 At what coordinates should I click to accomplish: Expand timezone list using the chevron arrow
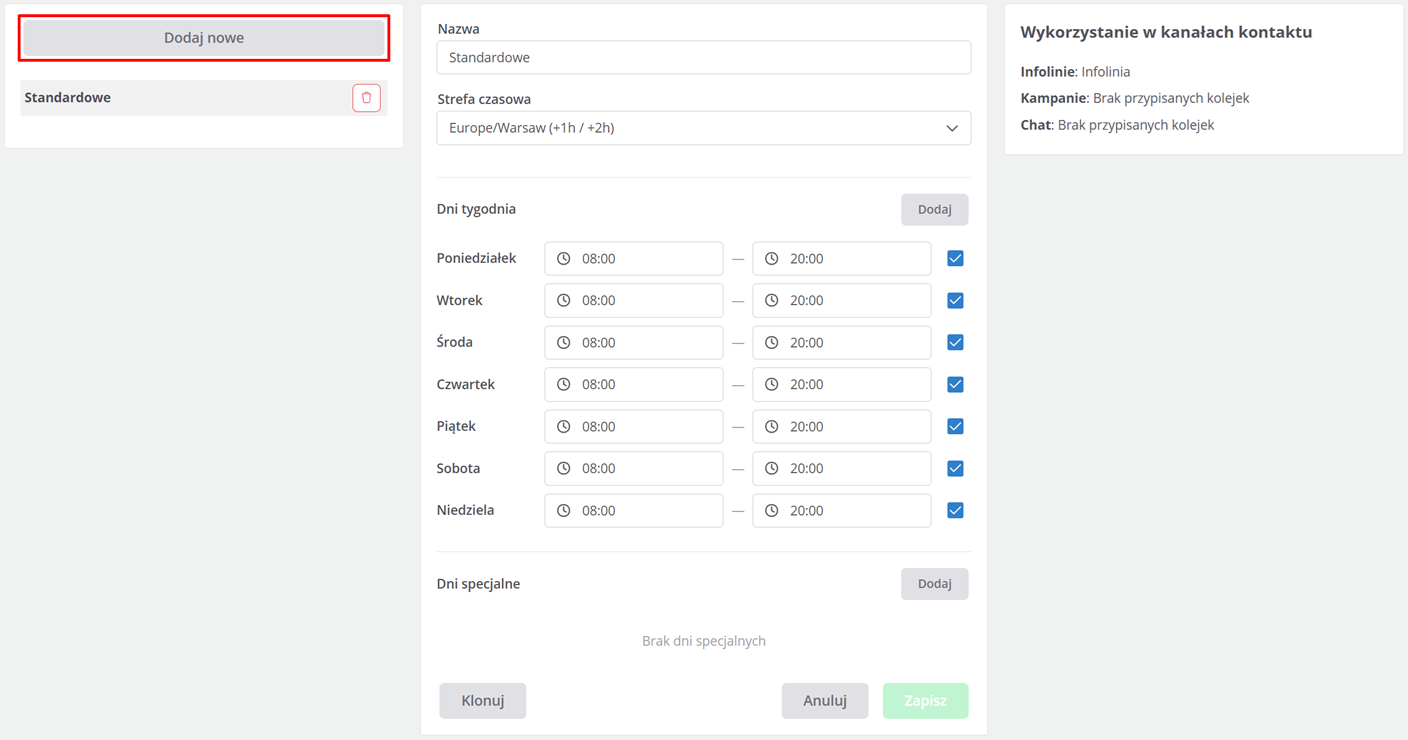point(951,128)
